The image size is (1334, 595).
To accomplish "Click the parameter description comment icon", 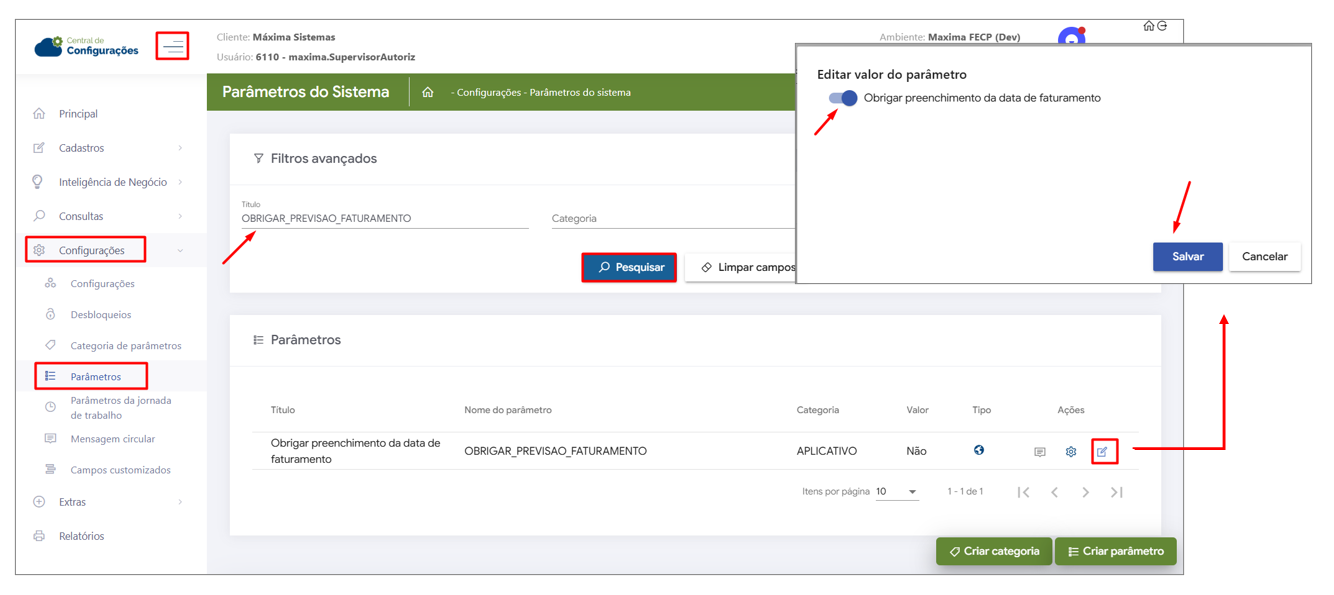I will (1040, 452).
